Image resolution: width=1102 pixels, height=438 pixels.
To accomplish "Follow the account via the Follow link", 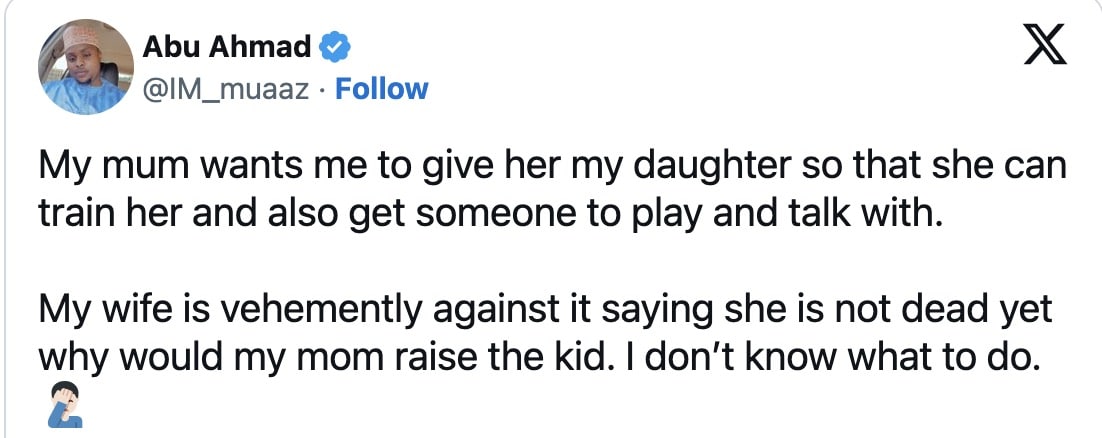I will point(382,89).
